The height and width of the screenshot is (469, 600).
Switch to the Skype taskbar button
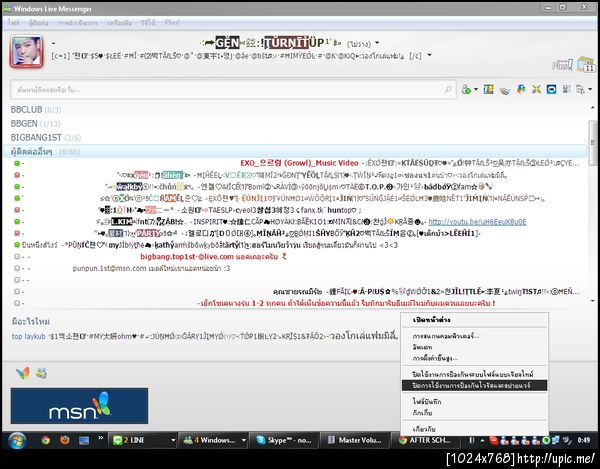click(x=284, y=440)
